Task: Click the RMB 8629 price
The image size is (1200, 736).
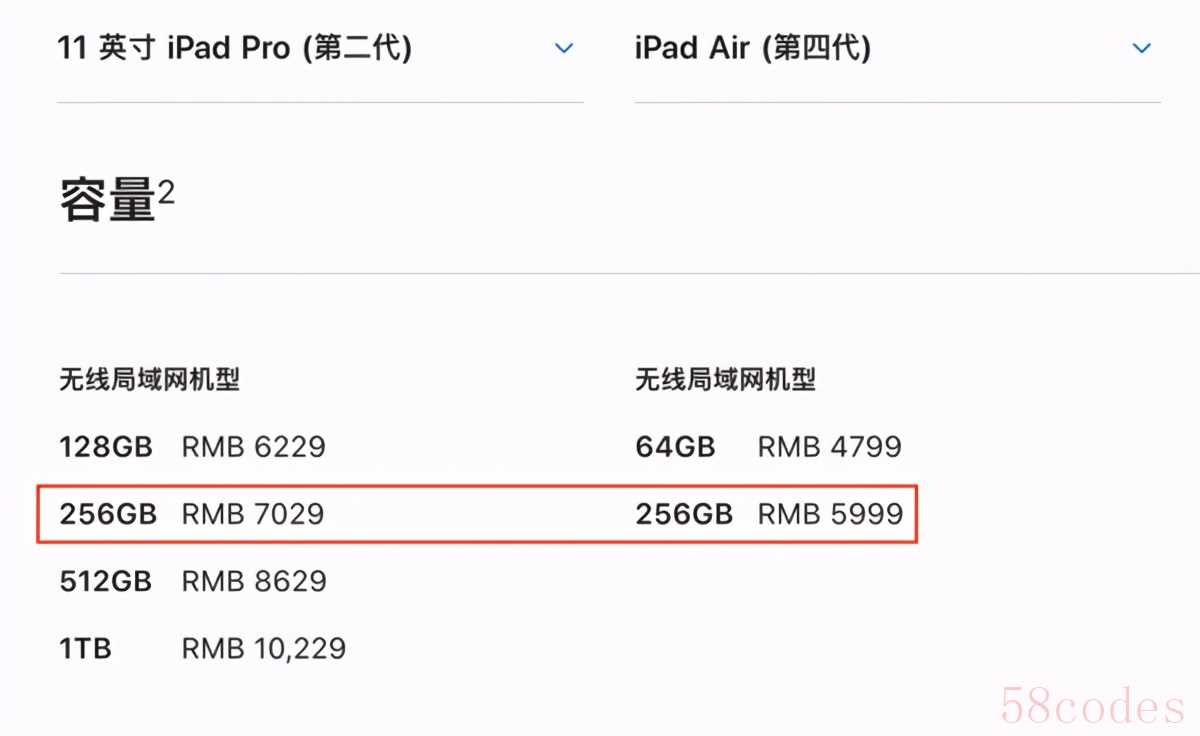Action: tap(253, 581)
